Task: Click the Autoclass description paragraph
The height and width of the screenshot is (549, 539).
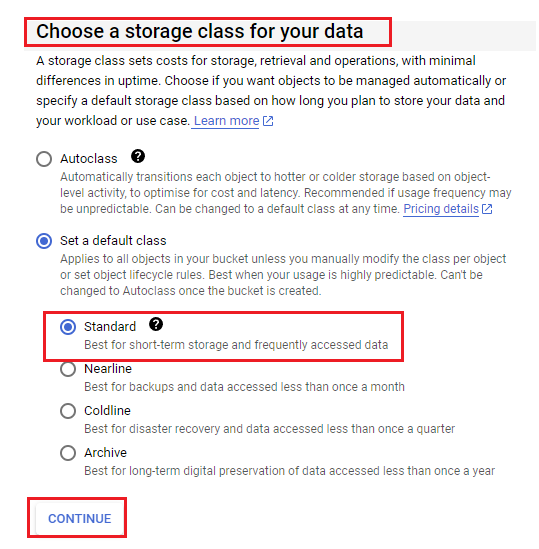Action: coord(285,193)
